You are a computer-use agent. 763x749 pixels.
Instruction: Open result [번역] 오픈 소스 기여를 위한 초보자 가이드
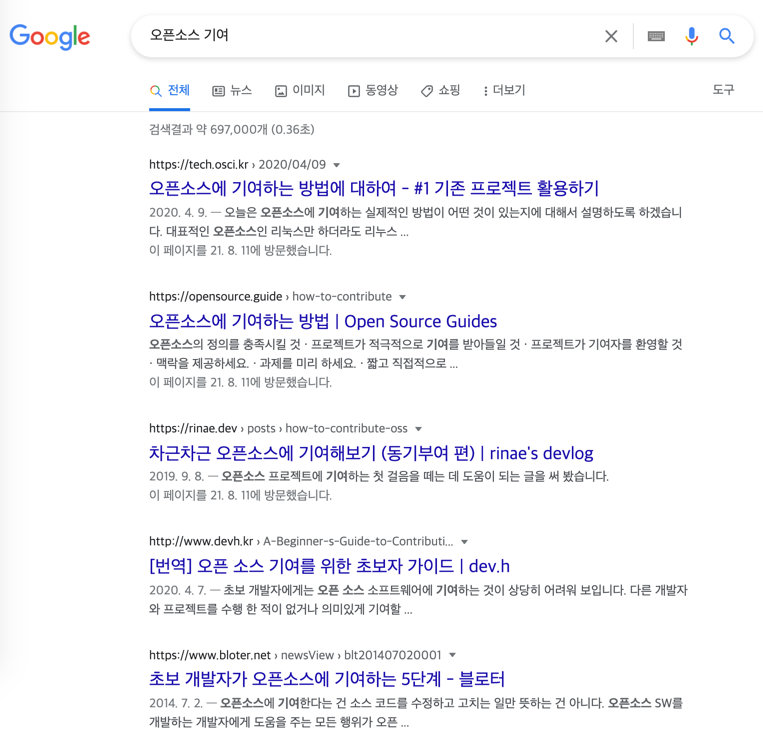click(x=329, y=566)
